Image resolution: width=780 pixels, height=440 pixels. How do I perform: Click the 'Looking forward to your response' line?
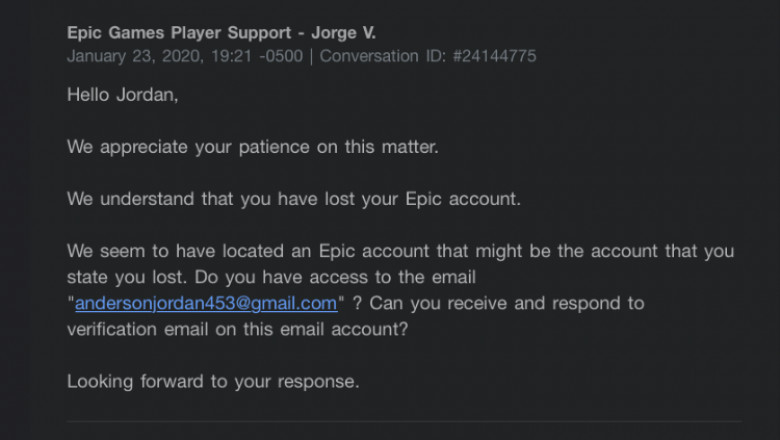pos(213,381)
